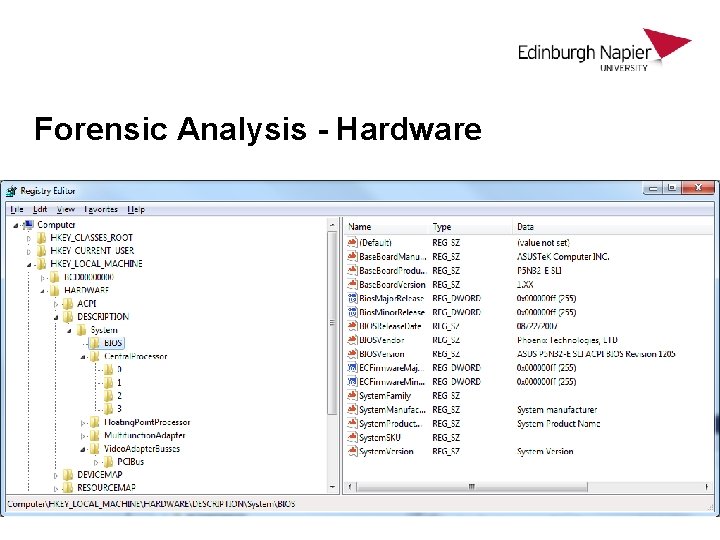Open the Help menu
Image resolution: width=720 pixels, height=540 pixels.
(x=136, y=209)
